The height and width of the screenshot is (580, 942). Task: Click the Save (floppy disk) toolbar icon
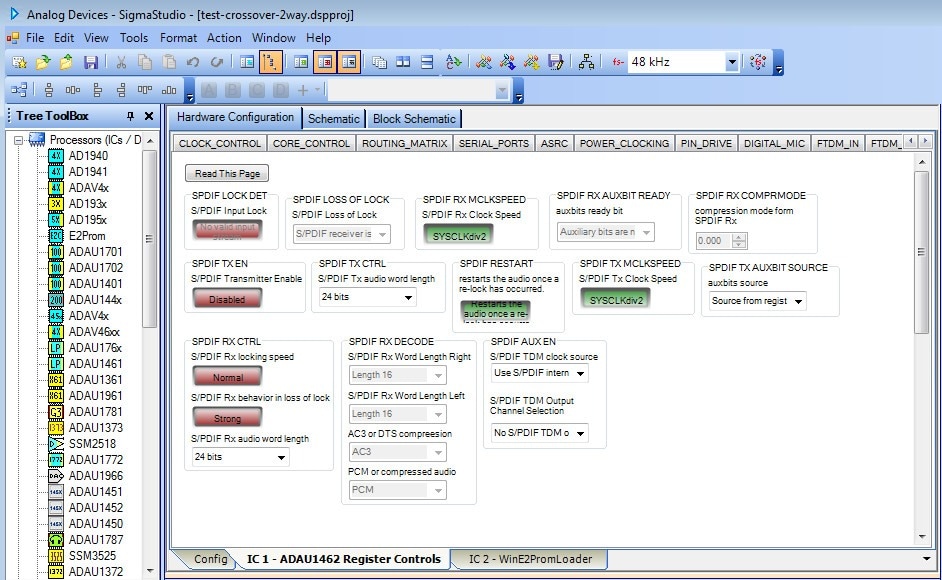click(91, 62)
